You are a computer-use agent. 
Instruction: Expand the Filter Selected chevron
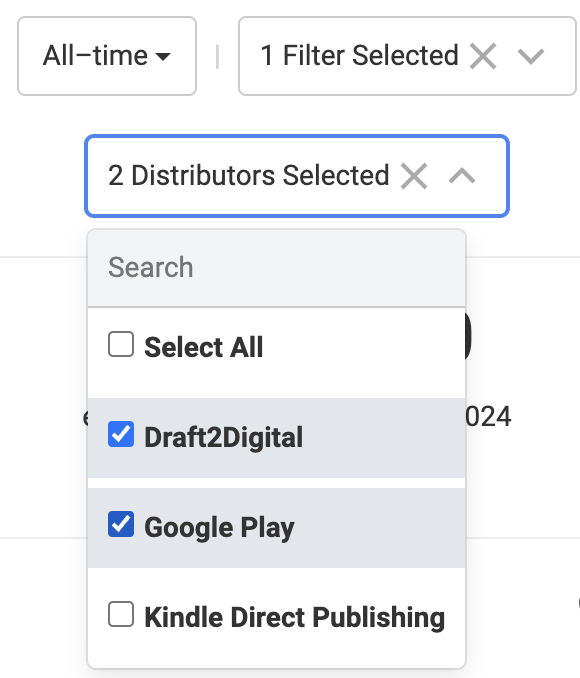(x=531, y=56)
